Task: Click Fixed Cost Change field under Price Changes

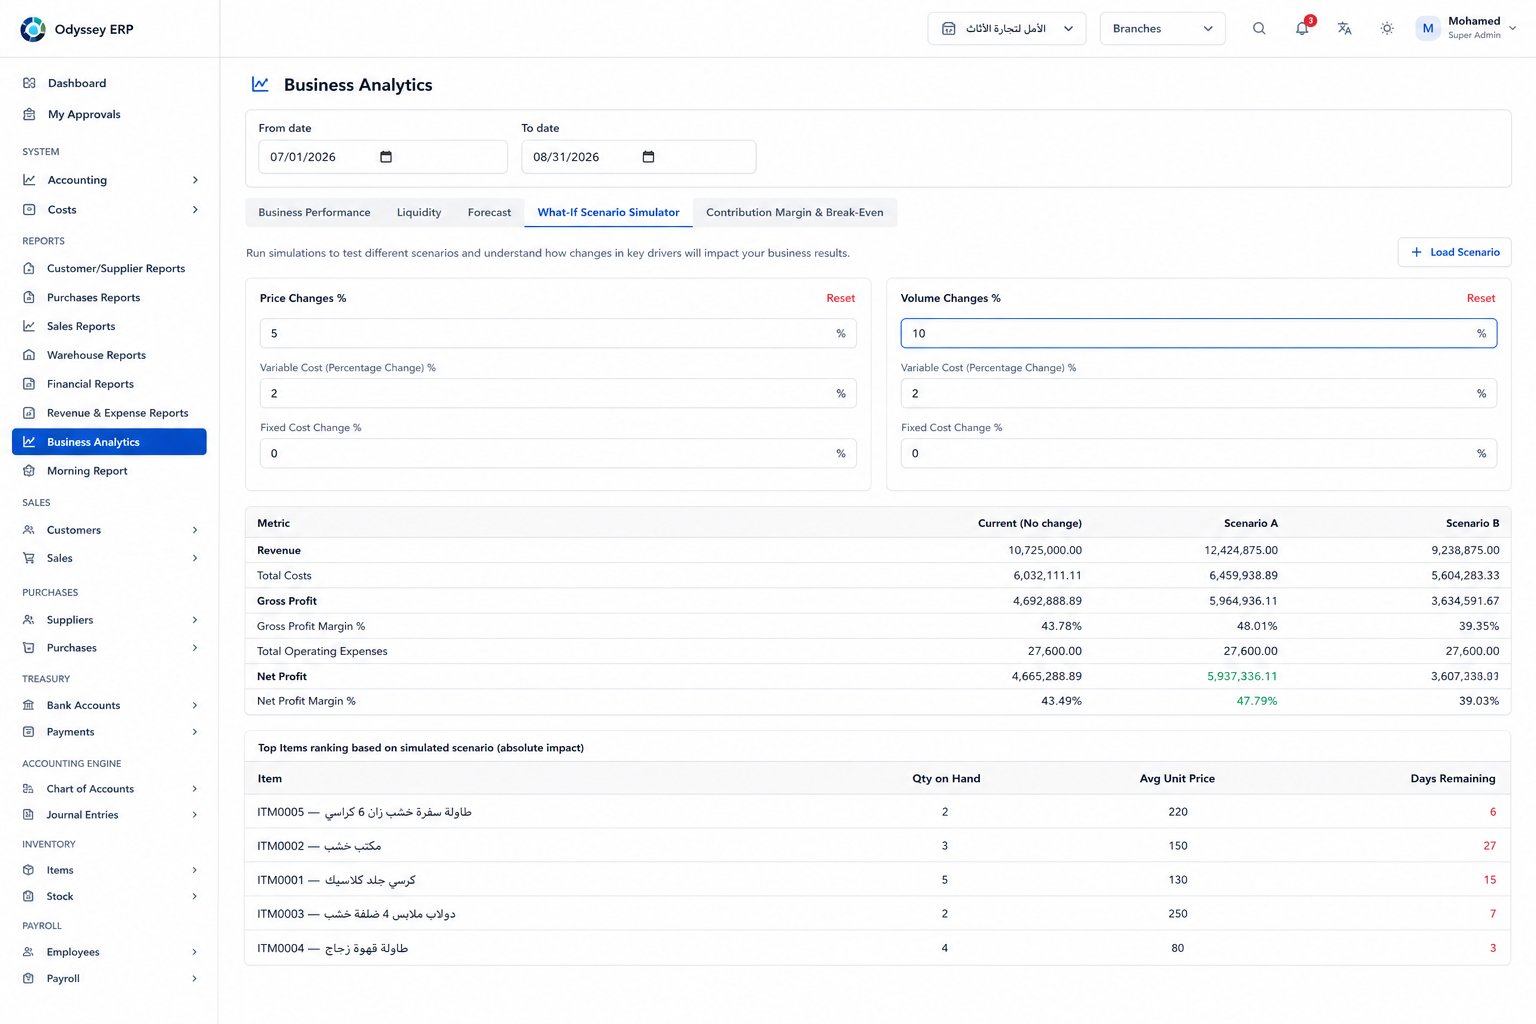Action: pyautogui.click(x=558, y=453)
